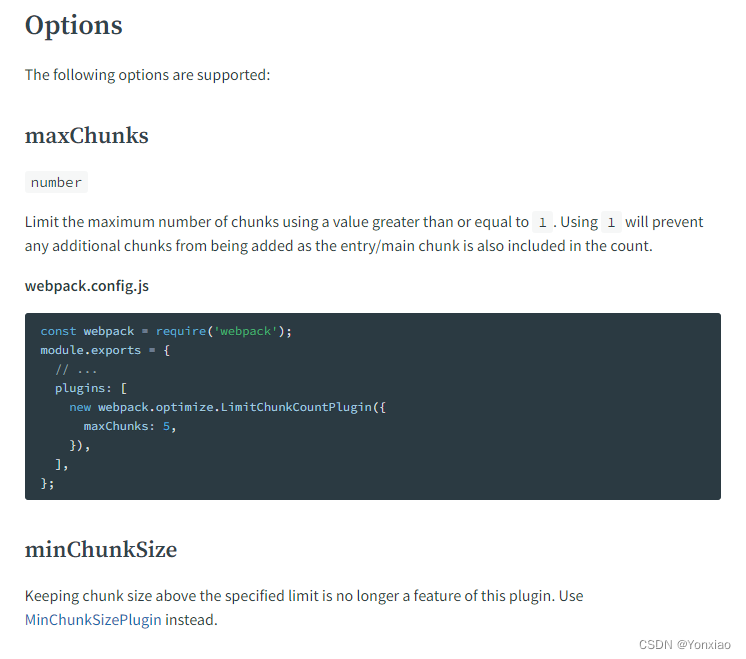The image size is (746, 659).
Task: Click the maxChunks: 5 code line
Action: [x=130, y=426]
